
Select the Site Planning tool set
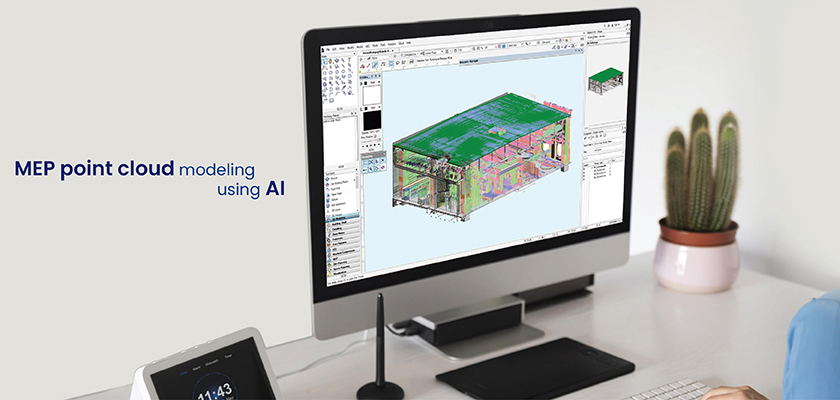point(342,263)
